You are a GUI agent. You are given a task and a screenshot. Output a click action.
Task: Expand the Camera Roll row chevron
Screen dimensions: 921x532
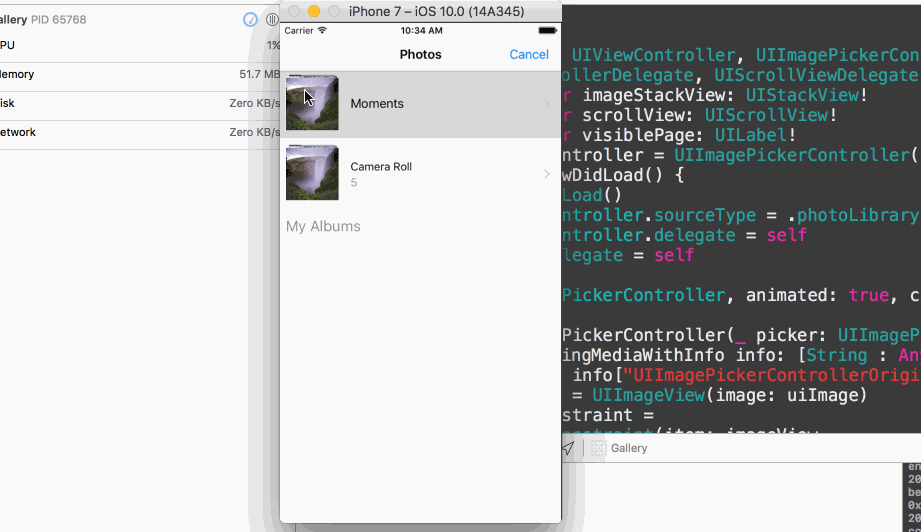[x=547, y=174]
